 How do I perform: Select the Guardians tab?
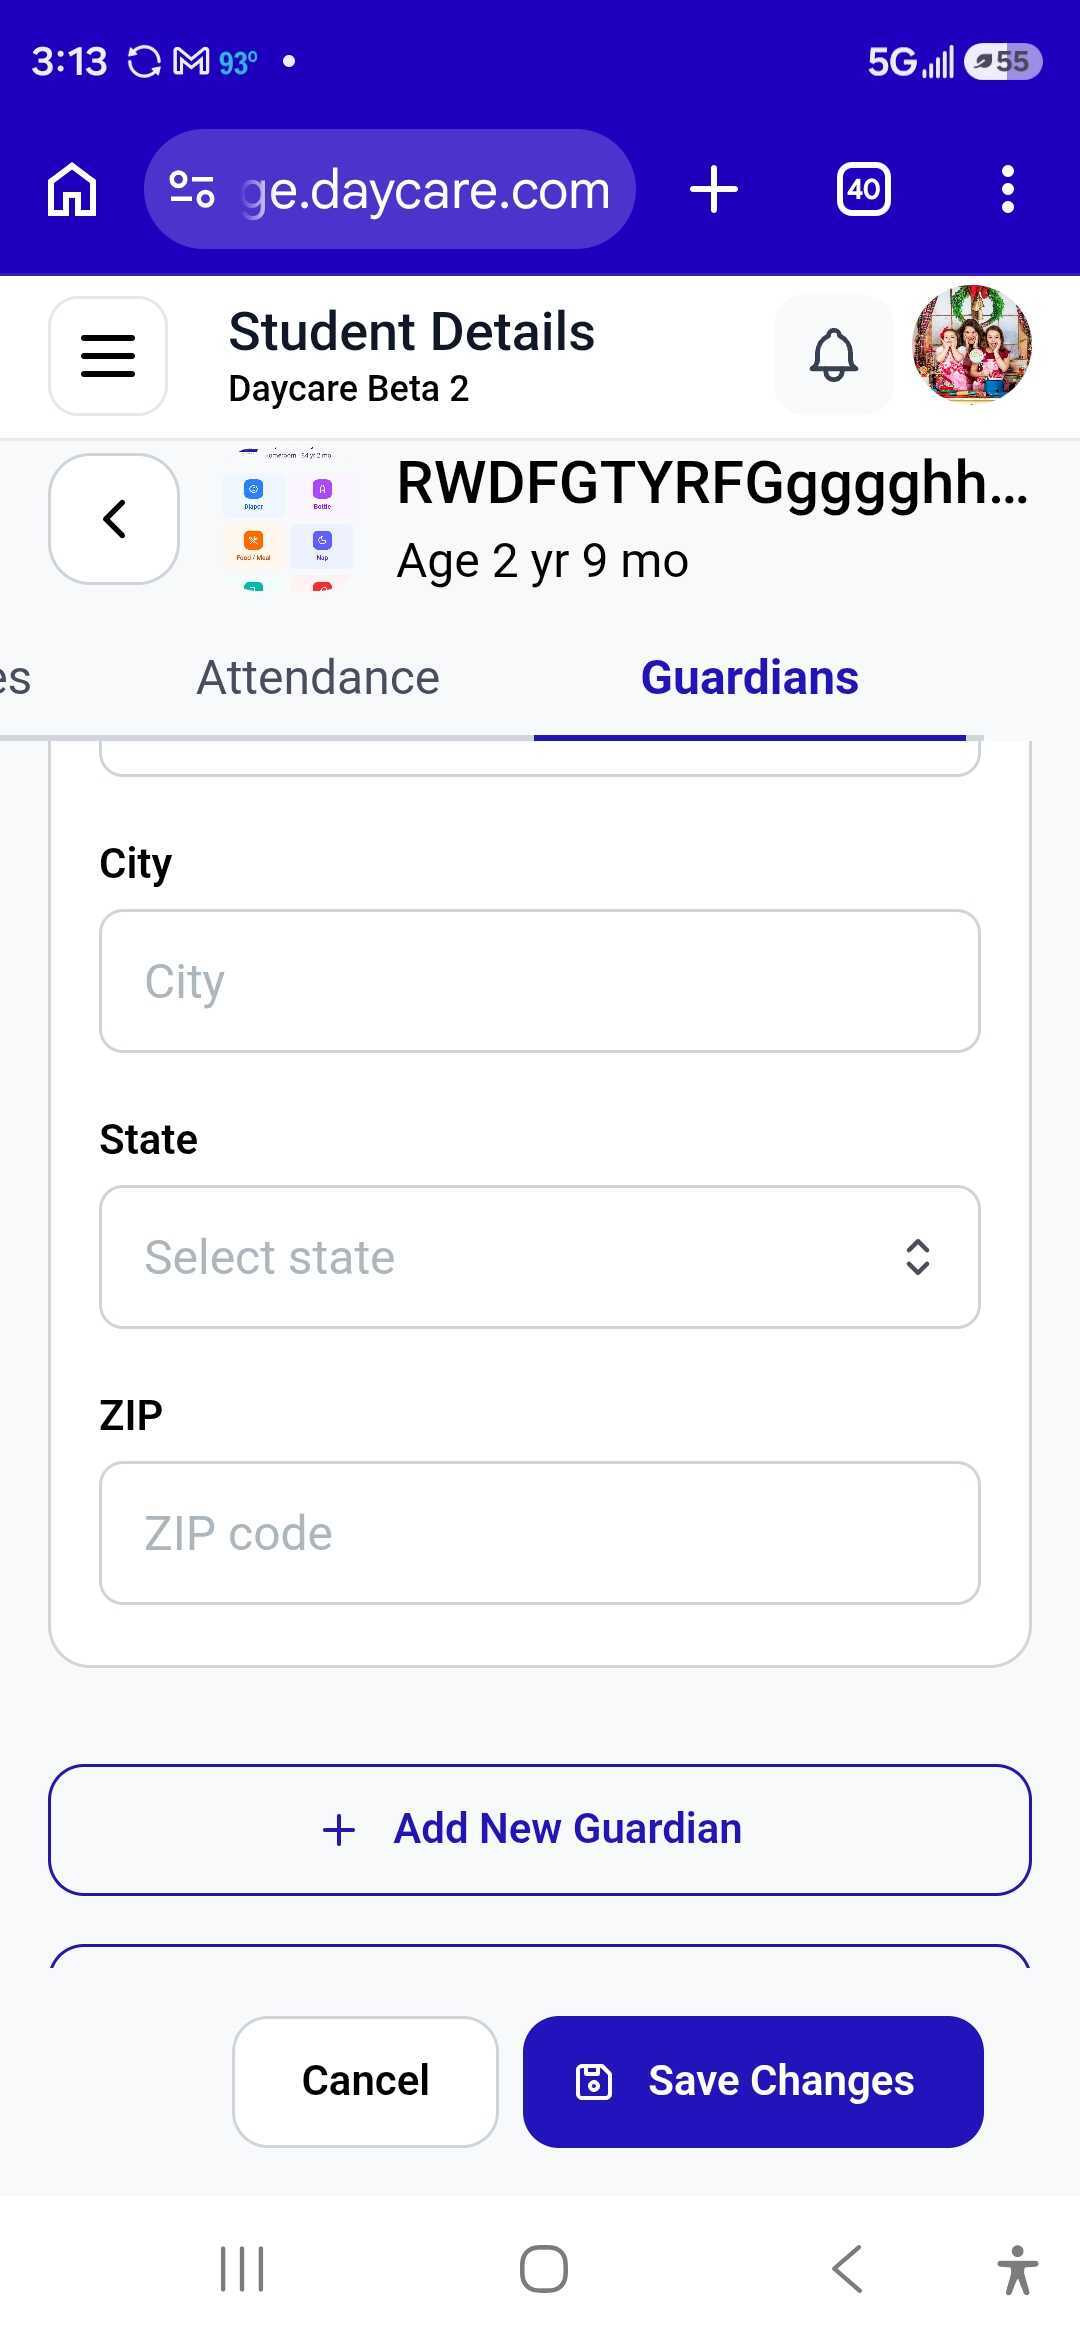point(750,678)
